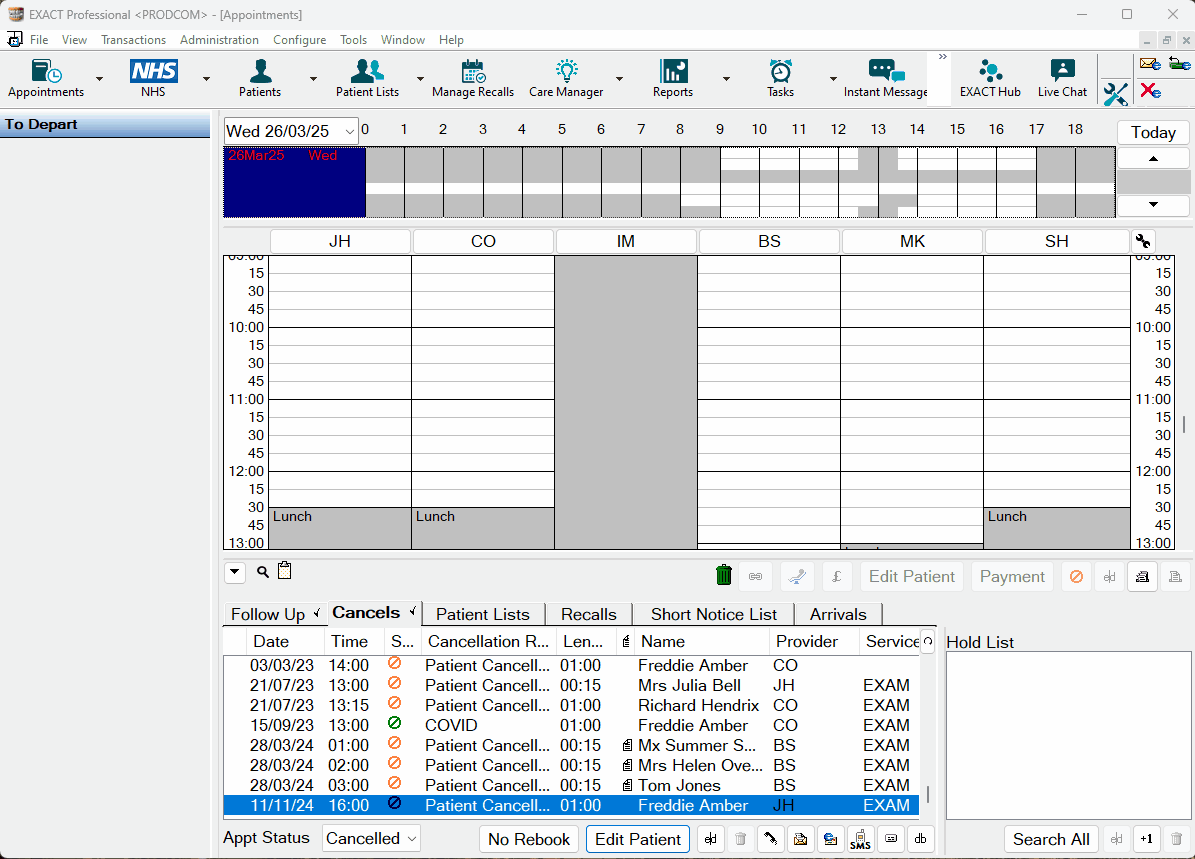Click the chain link icon button
Image resolution: width=1195 pixels, height=859 pixels.
[755, 576]
